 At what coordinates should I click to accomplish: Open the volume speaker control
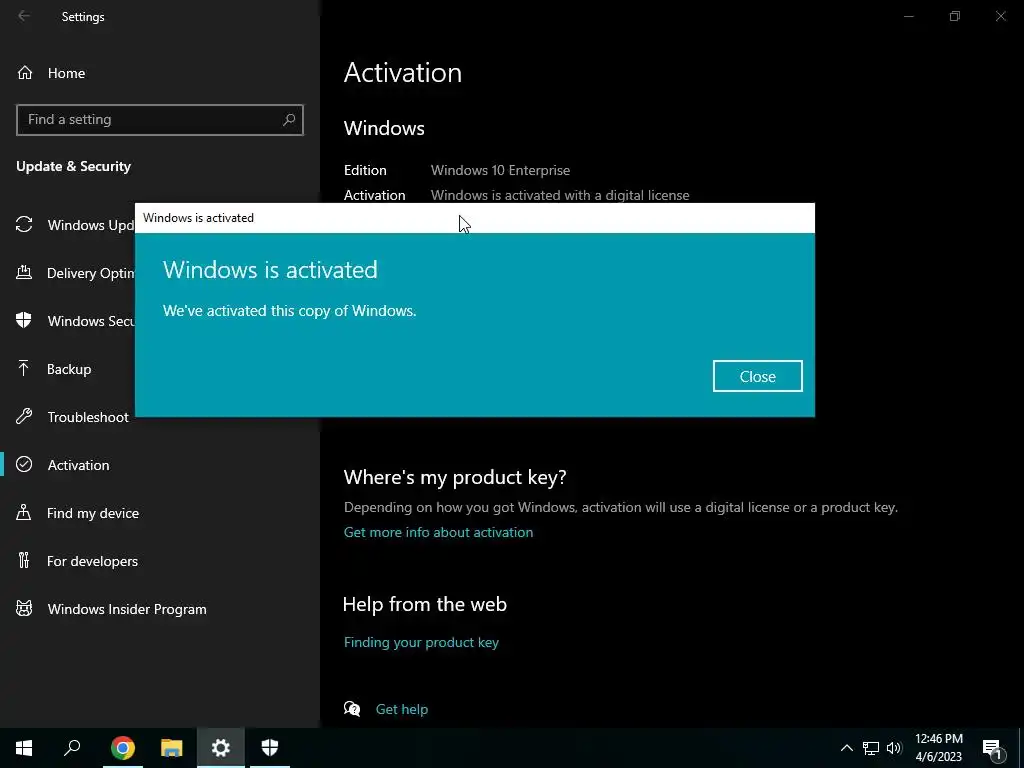coord(894,748)
